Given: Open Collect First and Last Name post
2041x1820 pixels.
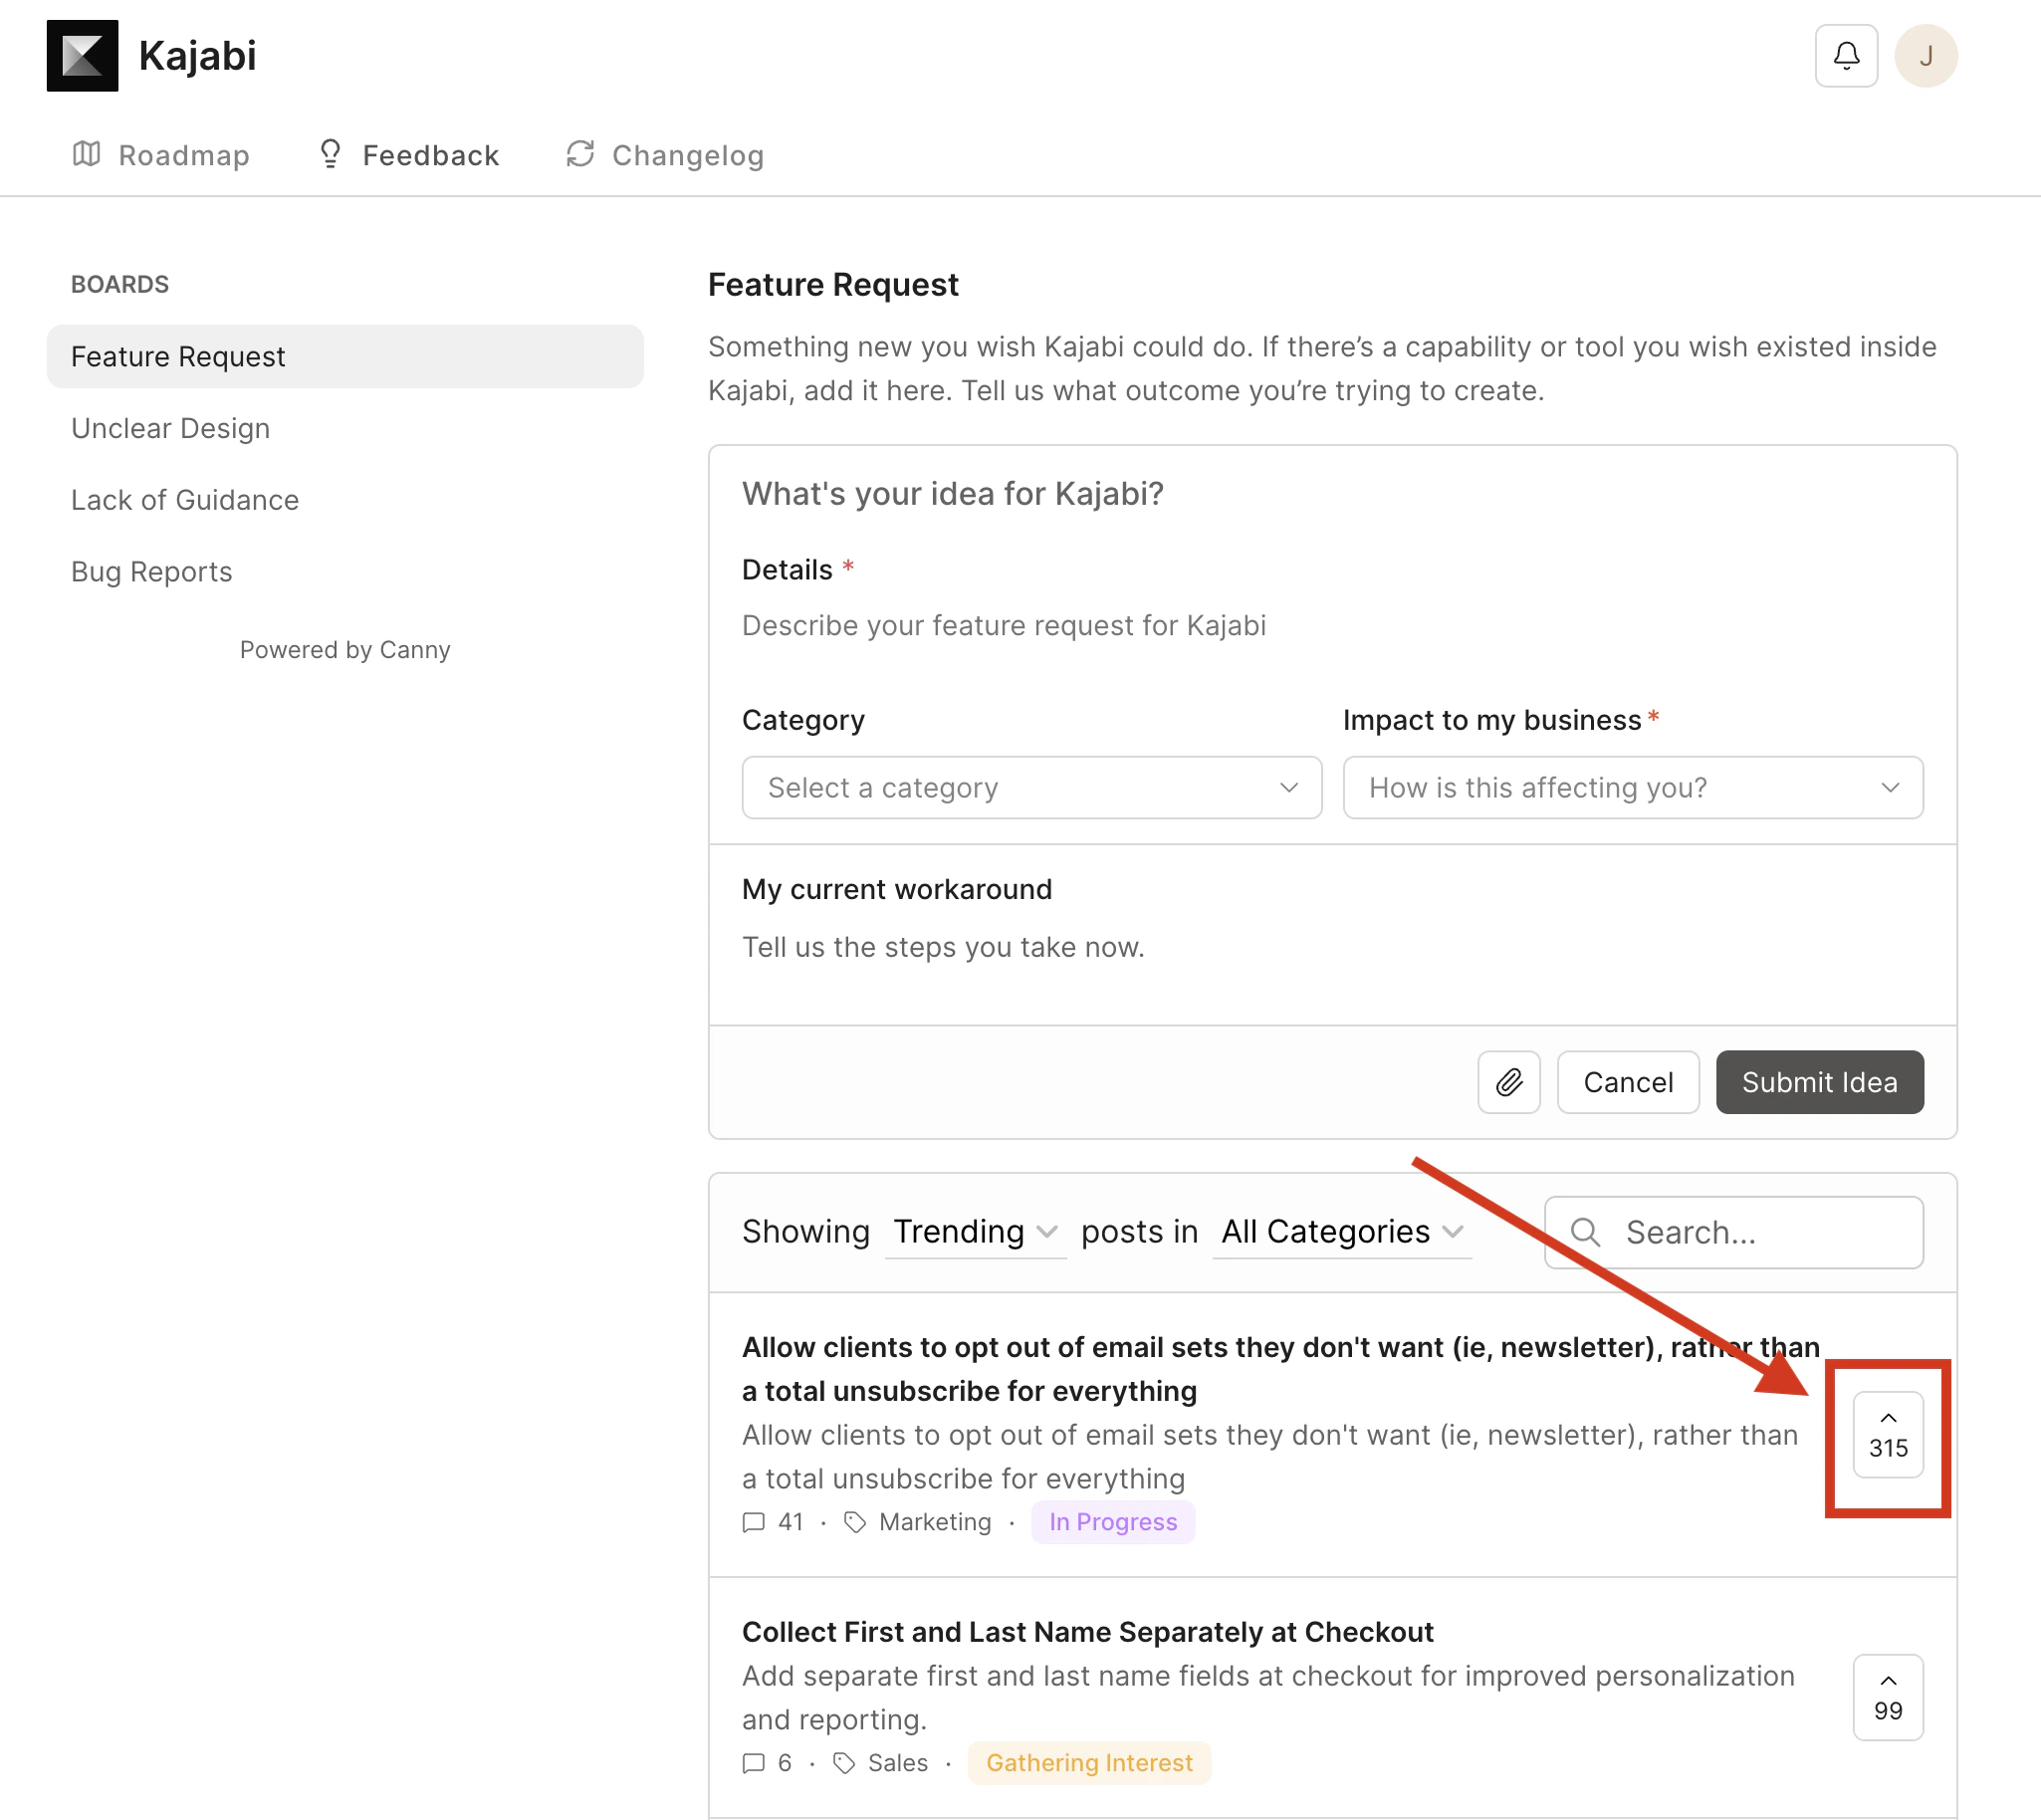Looking at the screenshot, I should 1088,1632.
